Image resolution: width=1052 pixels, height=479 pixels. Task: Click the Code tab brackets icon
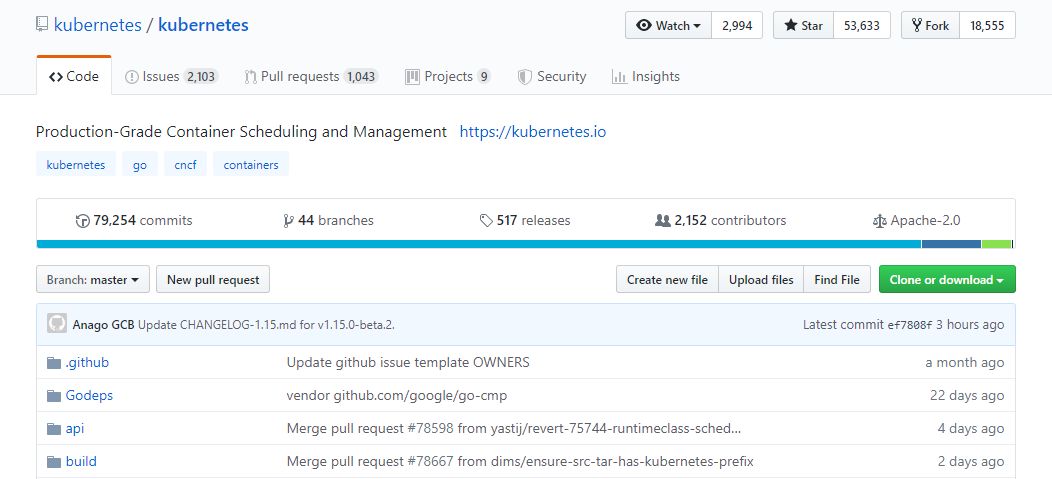56,76
